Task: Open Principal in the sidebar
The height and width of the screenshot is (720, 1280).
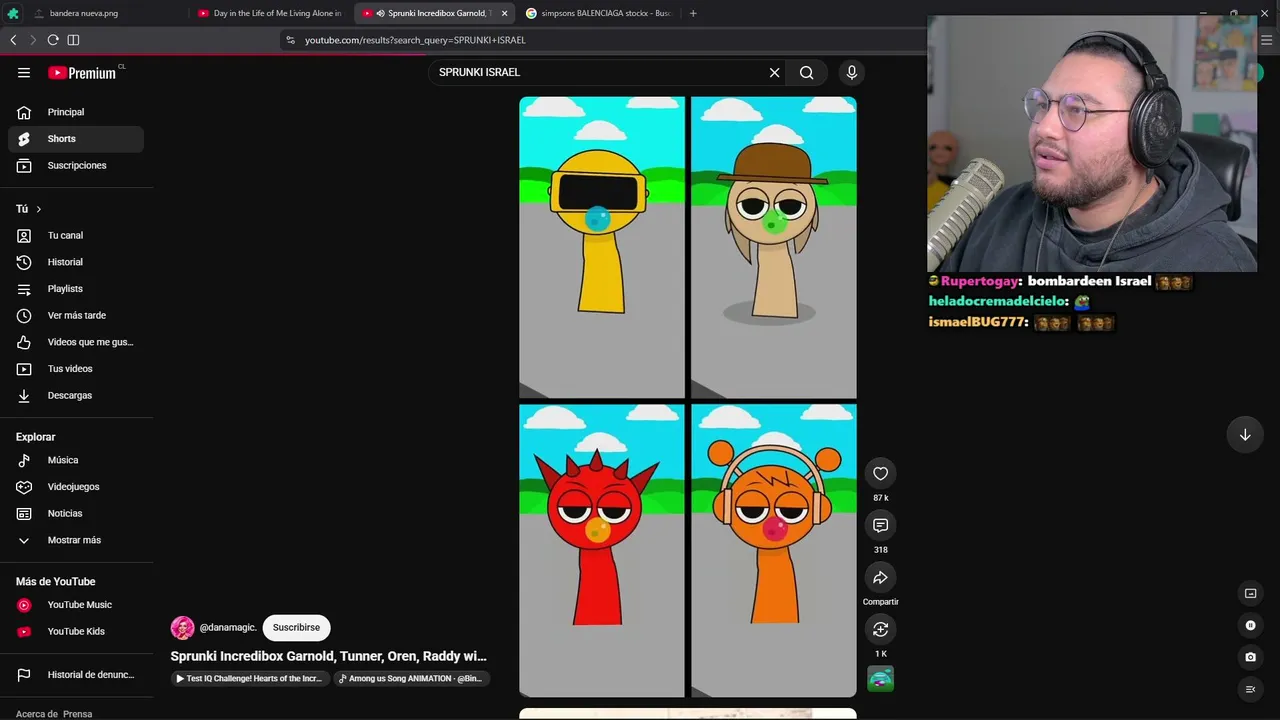Action: 76,112
